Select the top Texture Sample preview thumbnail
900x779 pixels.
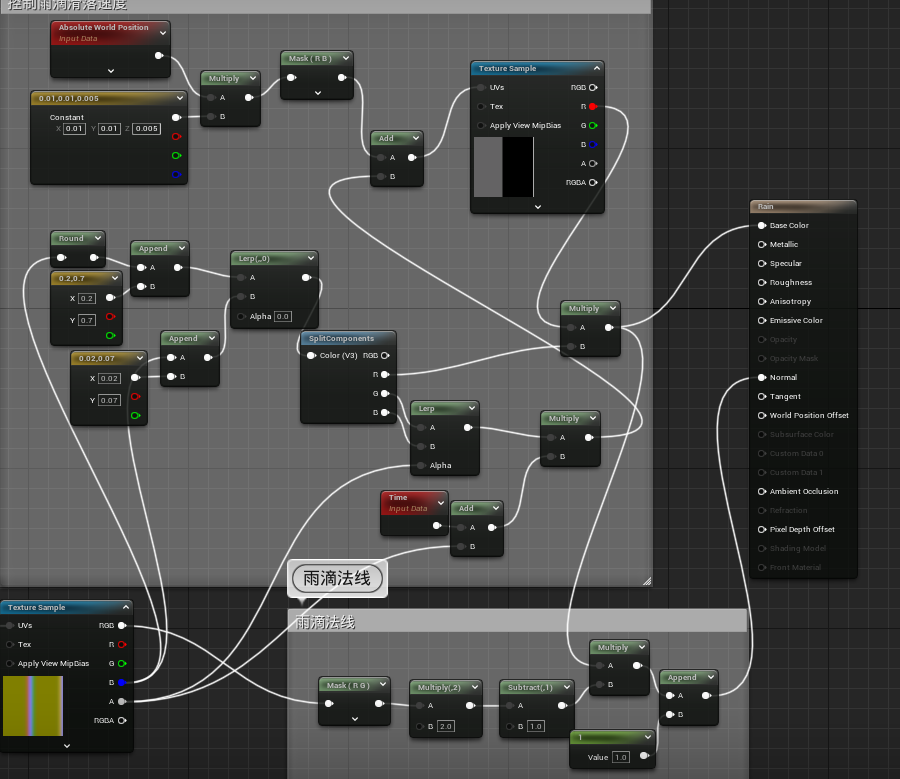coord(504,167)
